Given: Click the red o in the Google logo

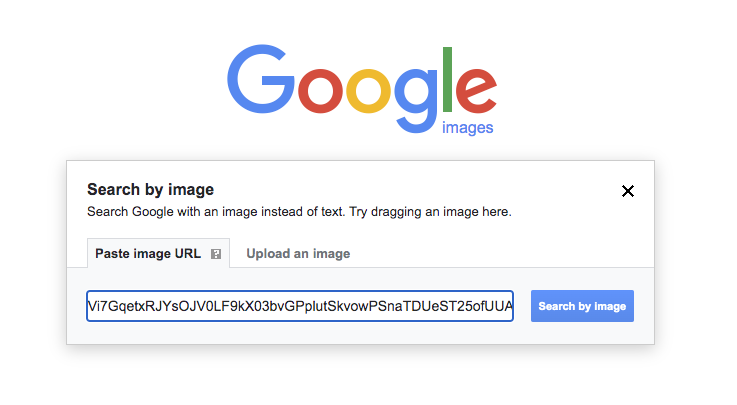Looking at the screenshot, I should [x=320, y=91].
